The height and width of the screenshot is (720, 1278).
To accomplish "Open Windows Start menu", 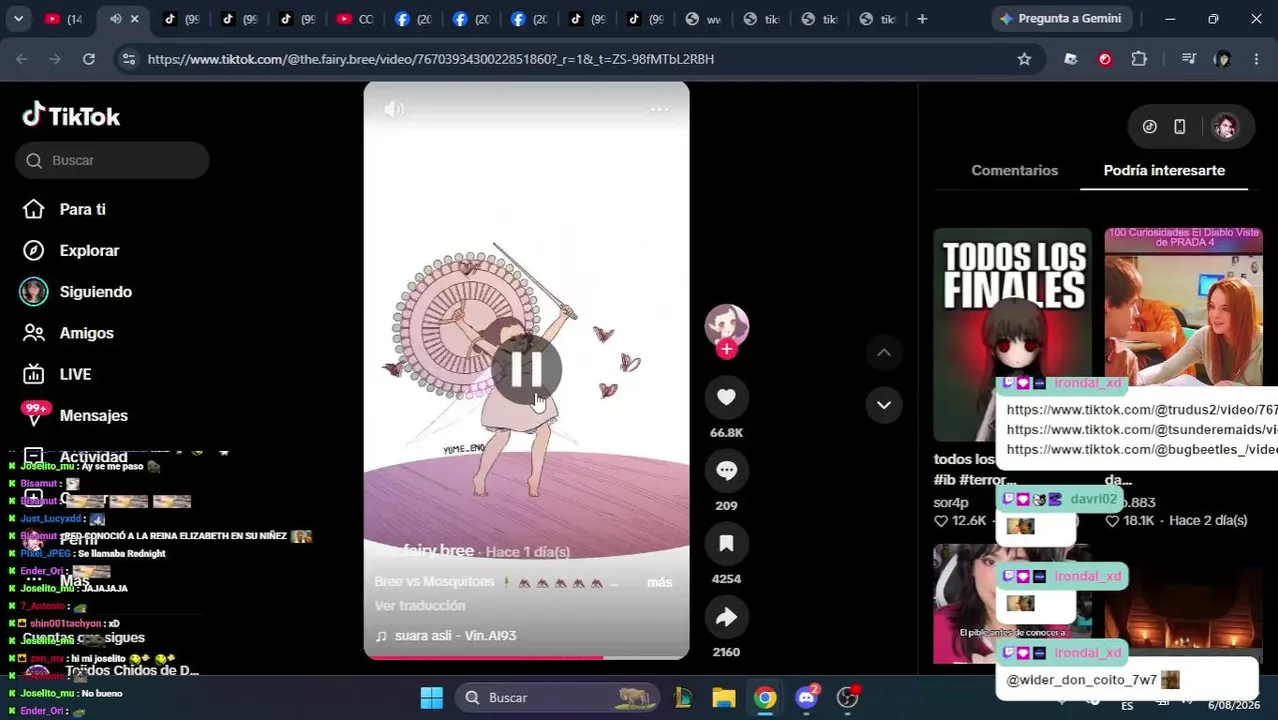I will click(431, 697).
